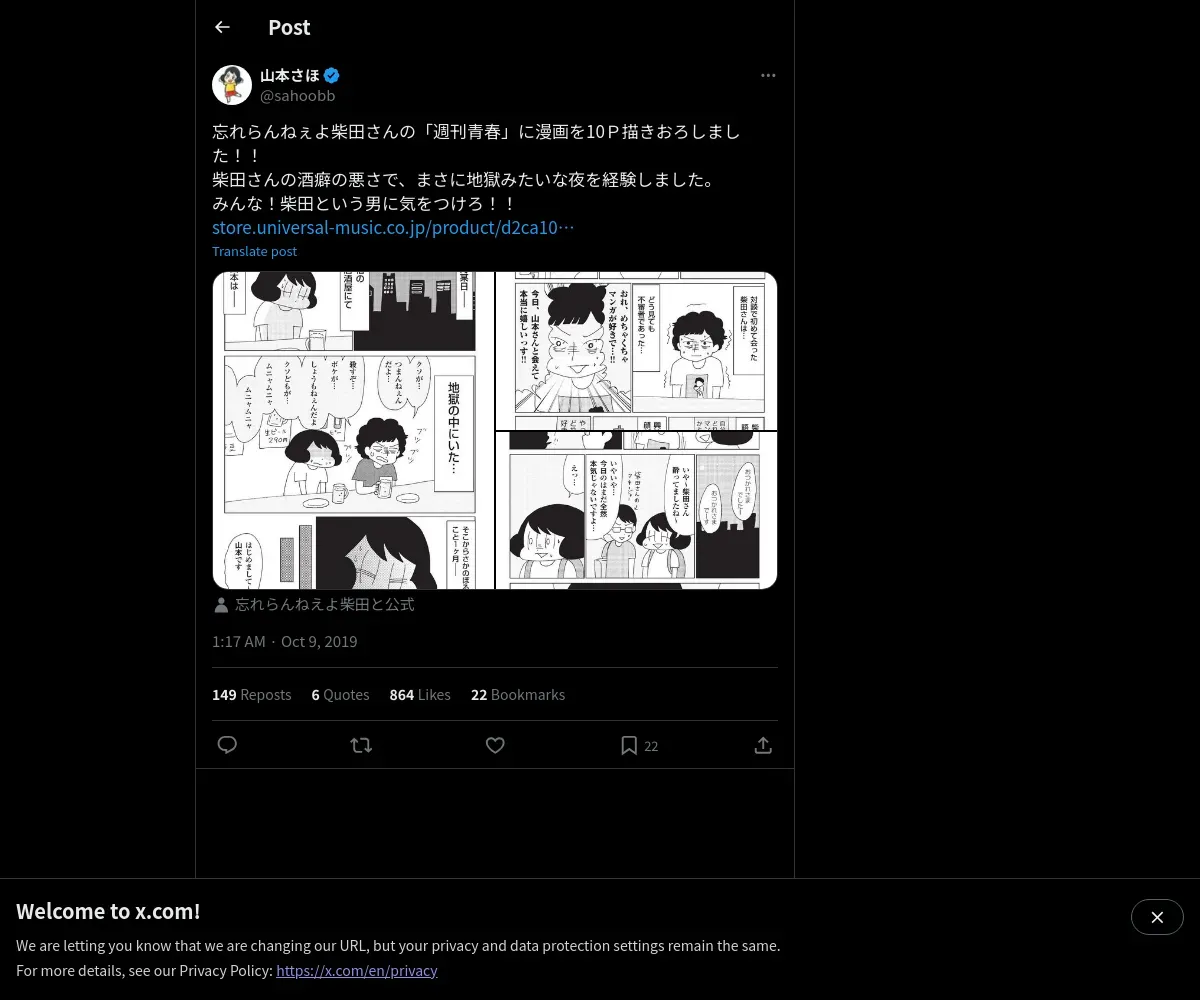
Task: Open the x.com privacy policy link
Action: click(357, 970)
